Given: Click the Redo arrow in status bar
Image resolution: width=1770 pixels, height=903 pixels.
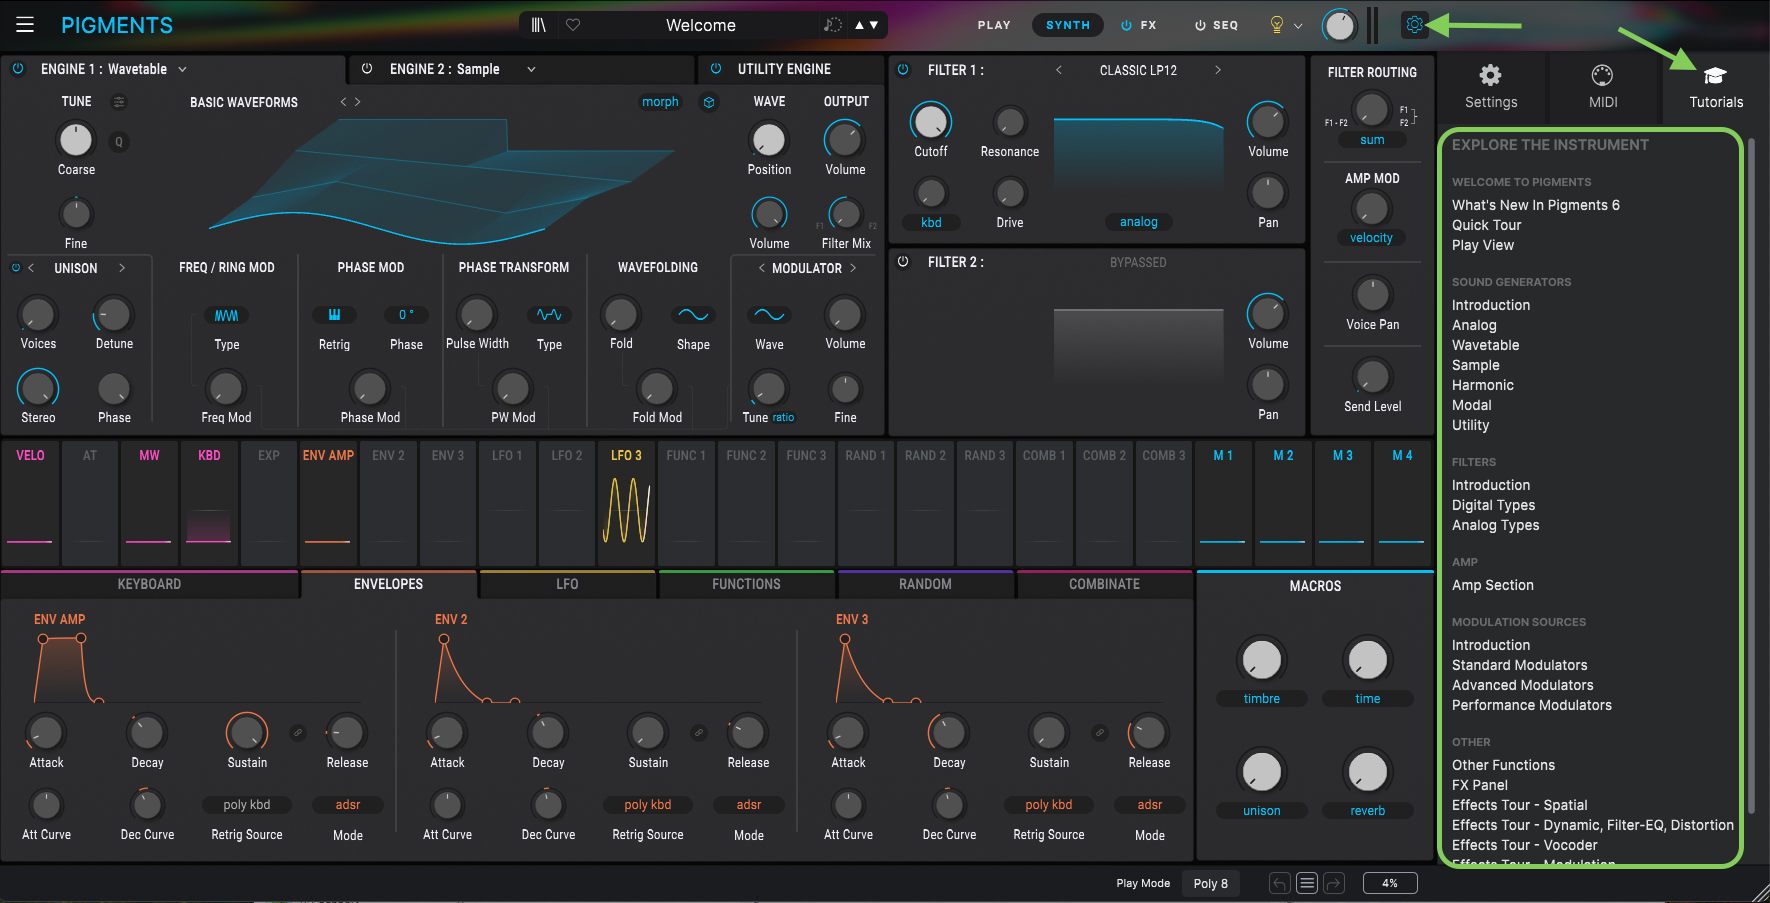Looking at the screenshot, I should click(x=1333, y=883).
